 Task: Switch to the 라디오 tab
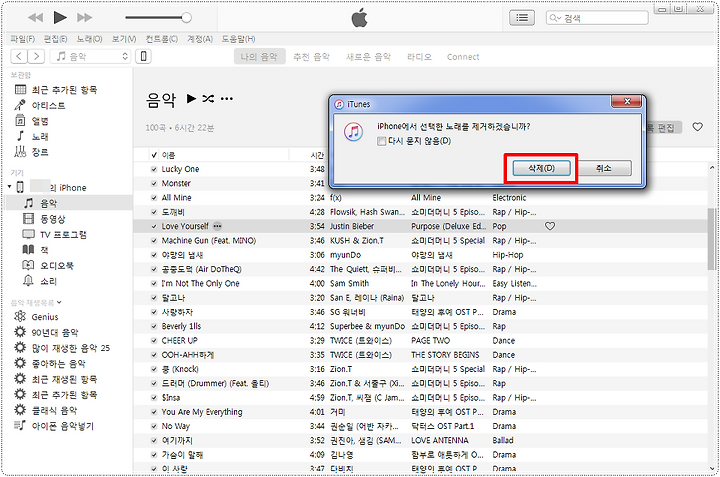pos(419,57)
